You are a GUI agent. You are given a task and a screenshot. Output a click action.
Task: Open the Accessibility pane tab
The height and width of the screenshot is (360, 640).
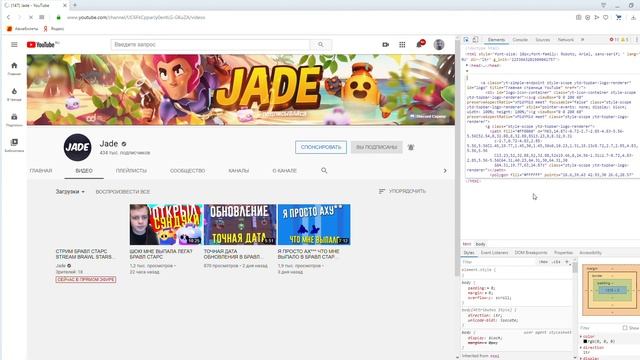[590, 253]
